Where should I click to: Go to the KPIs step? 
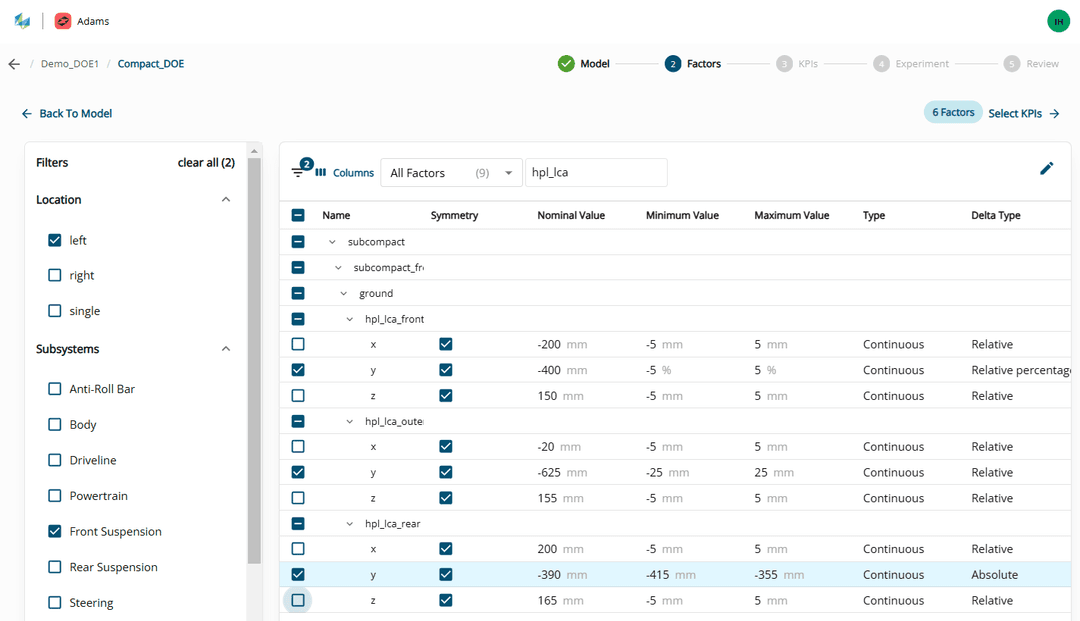pyautogui.click(x=797, y=64)
